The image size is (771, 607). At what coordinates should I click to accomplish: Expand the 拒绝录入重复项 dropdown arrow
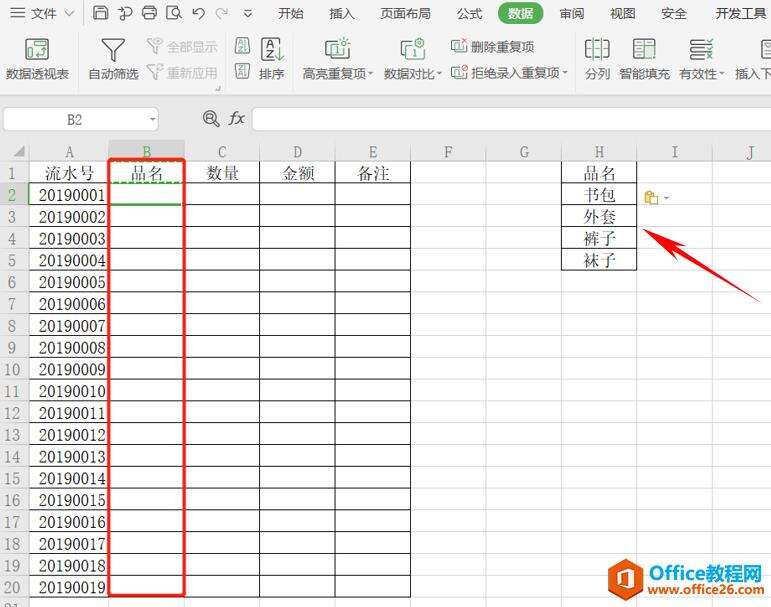point(565,73)
